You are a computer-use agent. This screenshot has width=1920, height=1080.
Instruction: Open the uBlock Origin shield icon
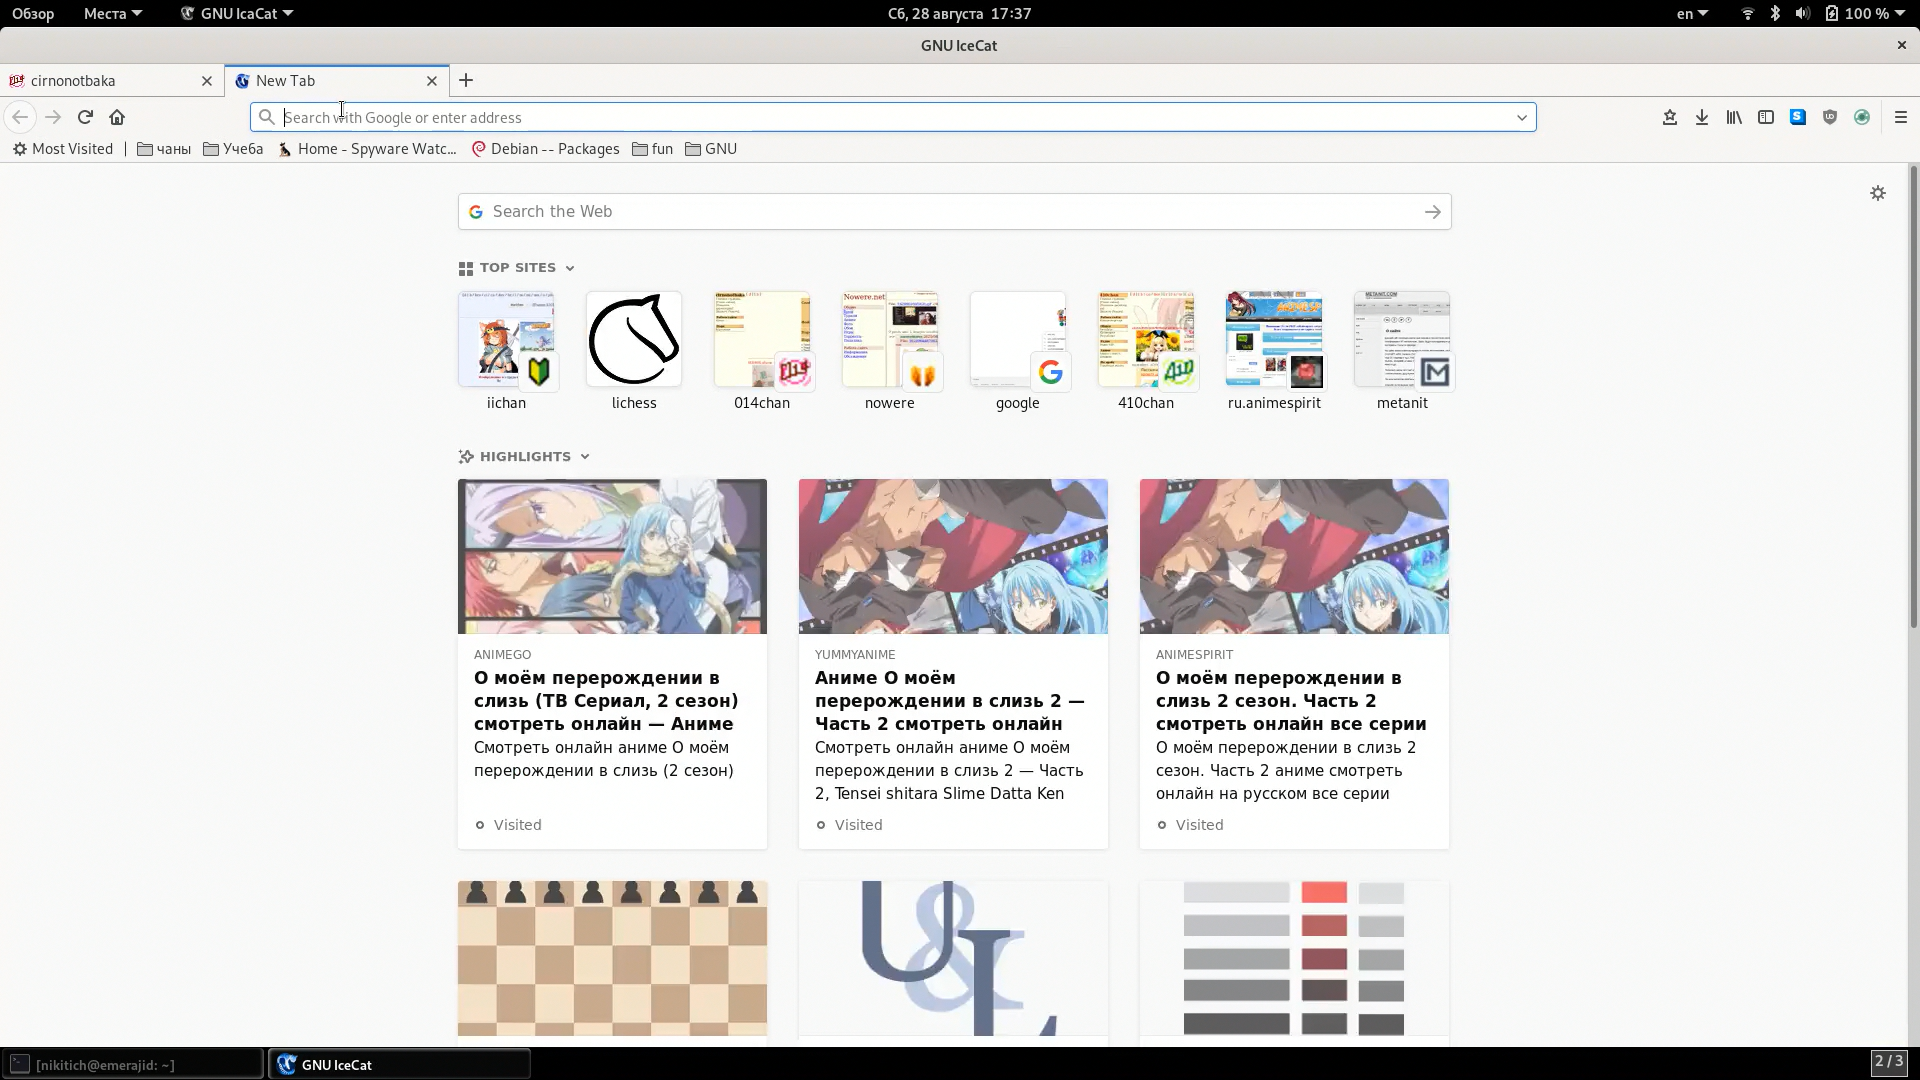point(1830,117)
